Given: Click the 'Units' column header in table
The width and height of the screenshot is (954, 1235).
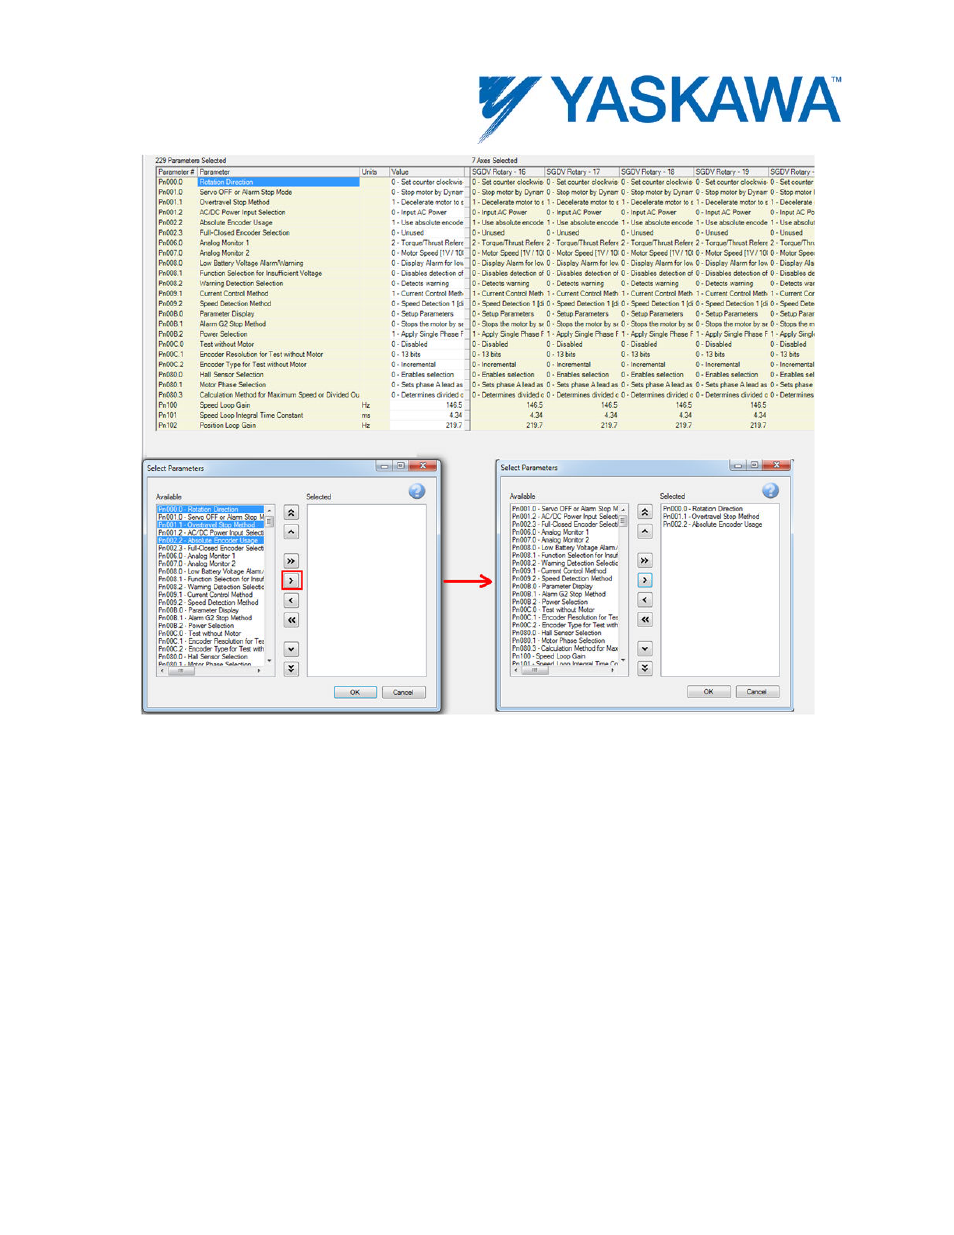Looking at the screenshot, I should point(374,172).
